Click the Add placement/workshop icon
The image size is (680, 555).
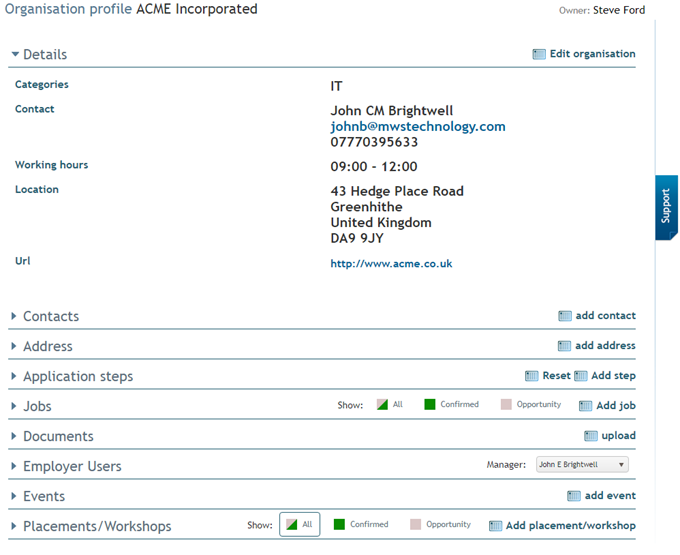tap(495, 526)
